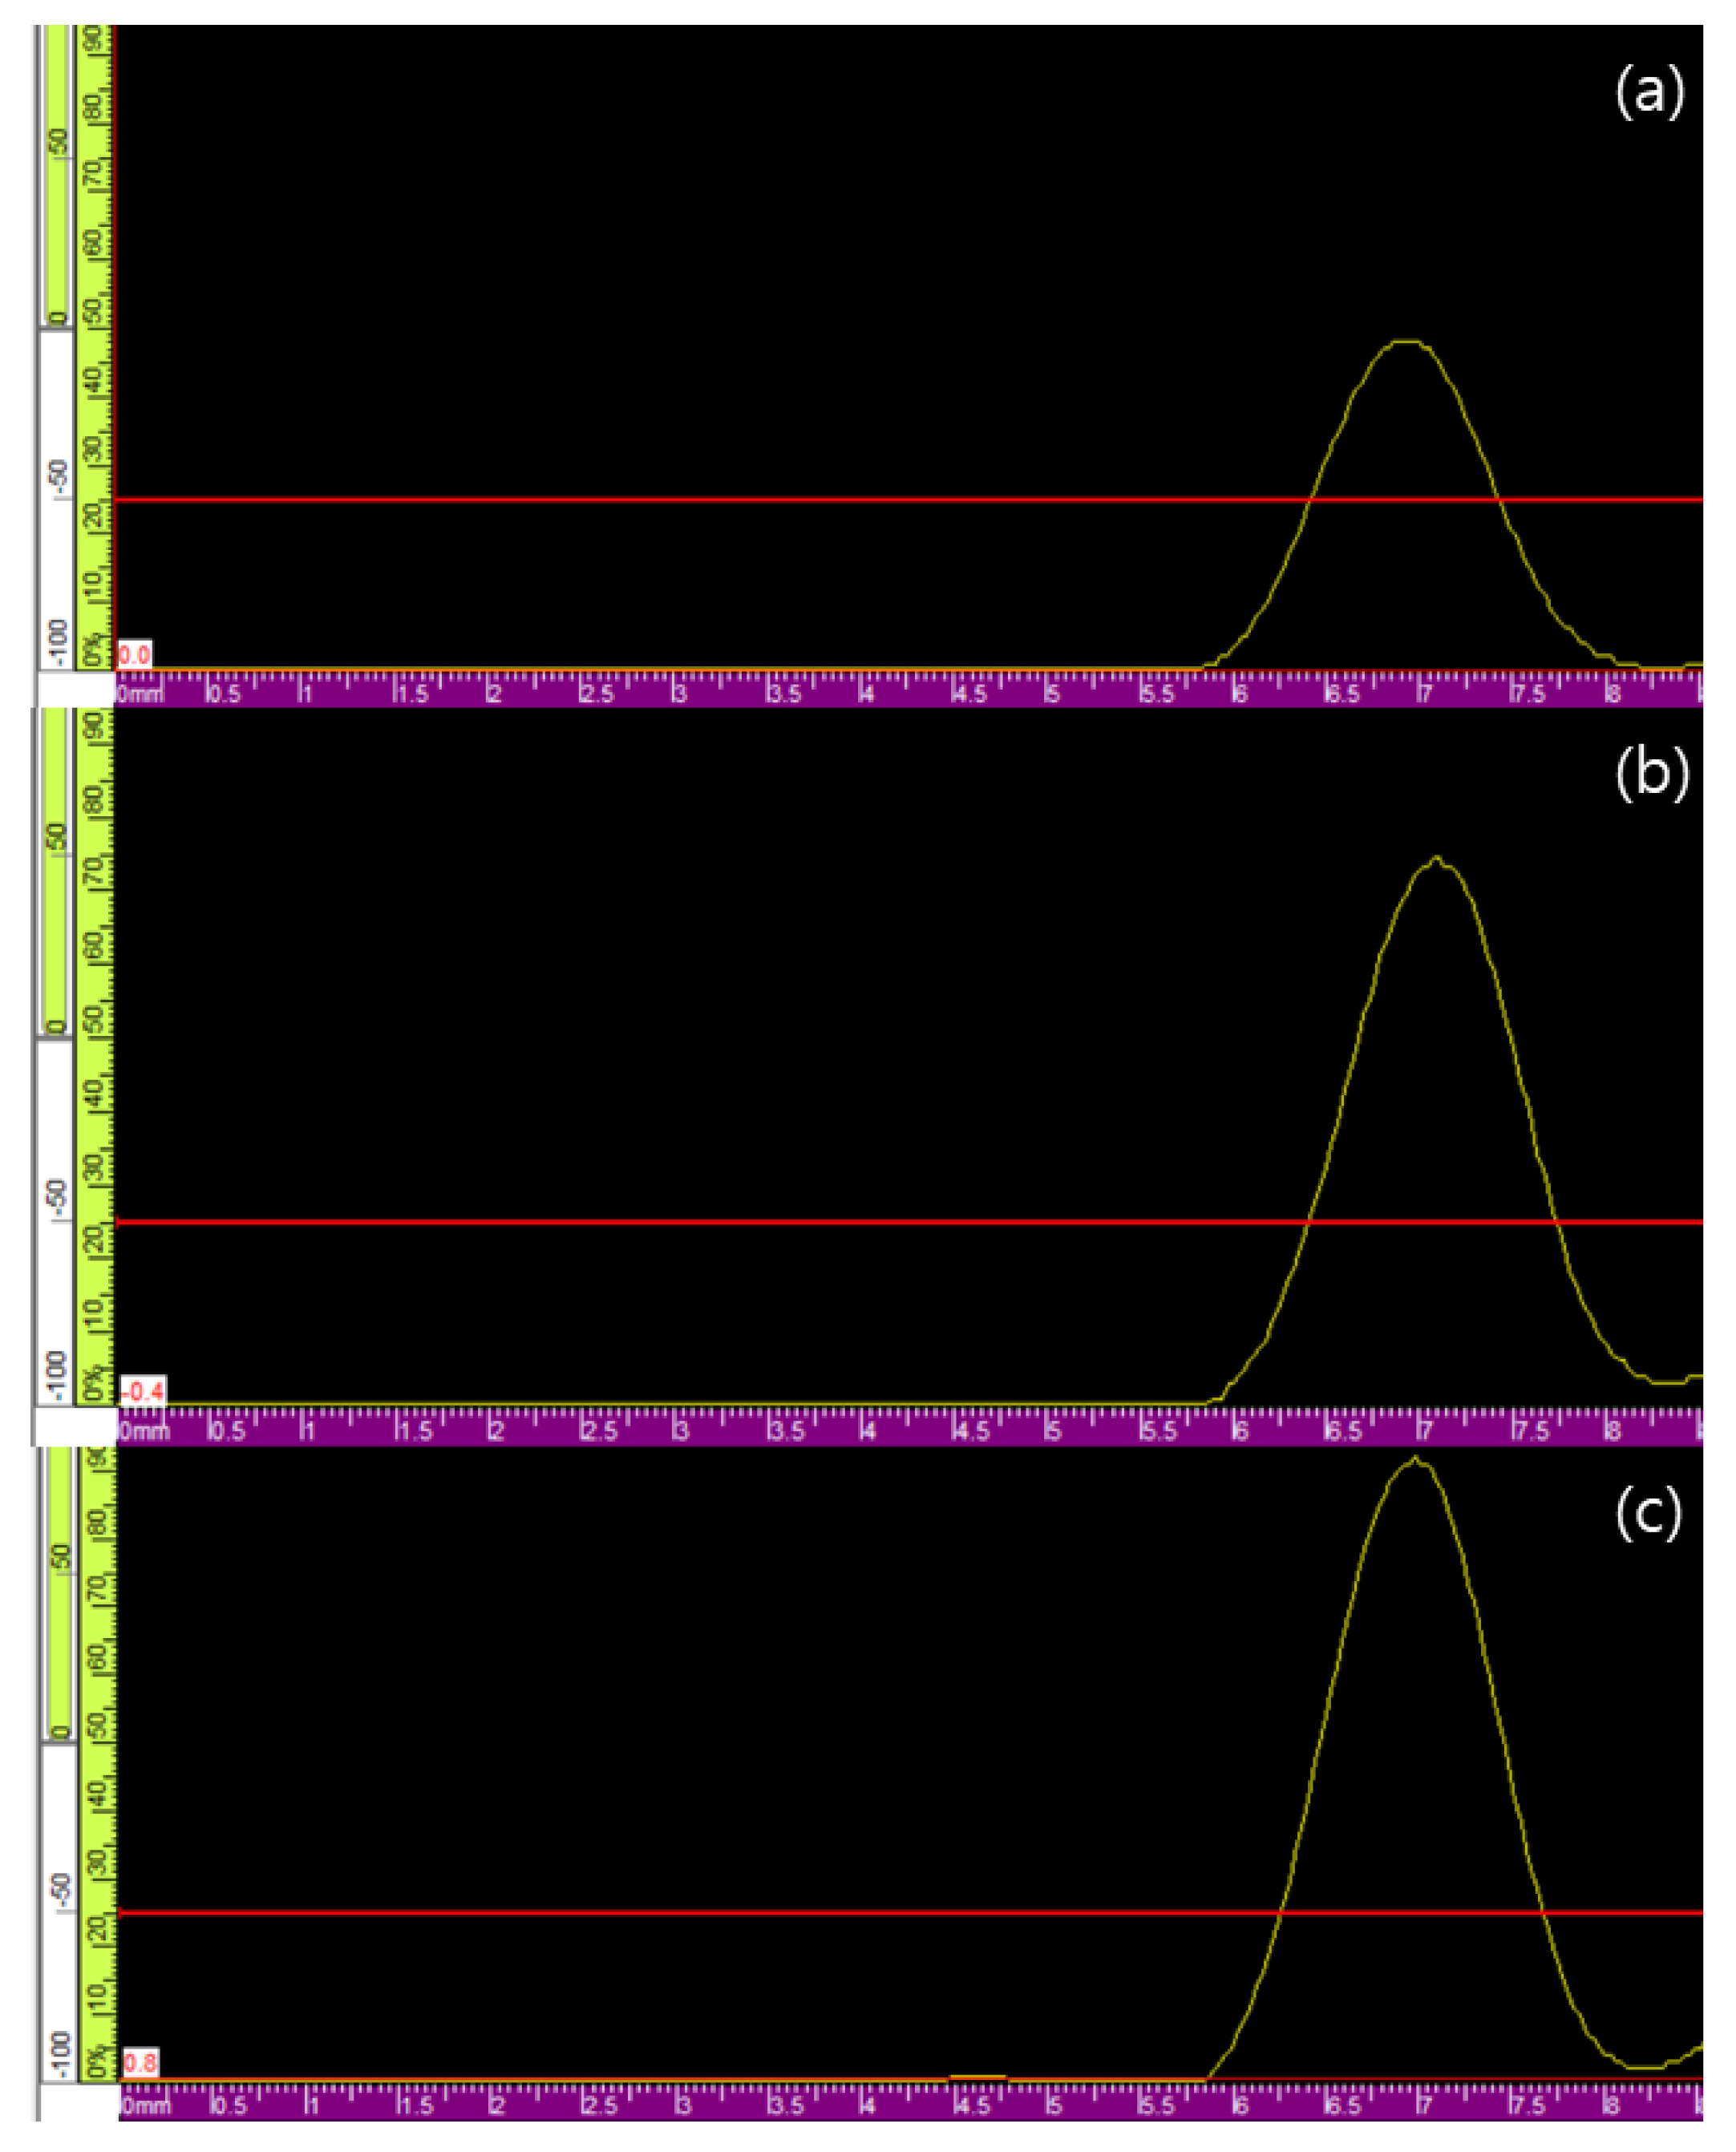Click the waveform peak in panel (b)
This screenshot has height=2152, width=1736.
click(x=1437, y=859)
